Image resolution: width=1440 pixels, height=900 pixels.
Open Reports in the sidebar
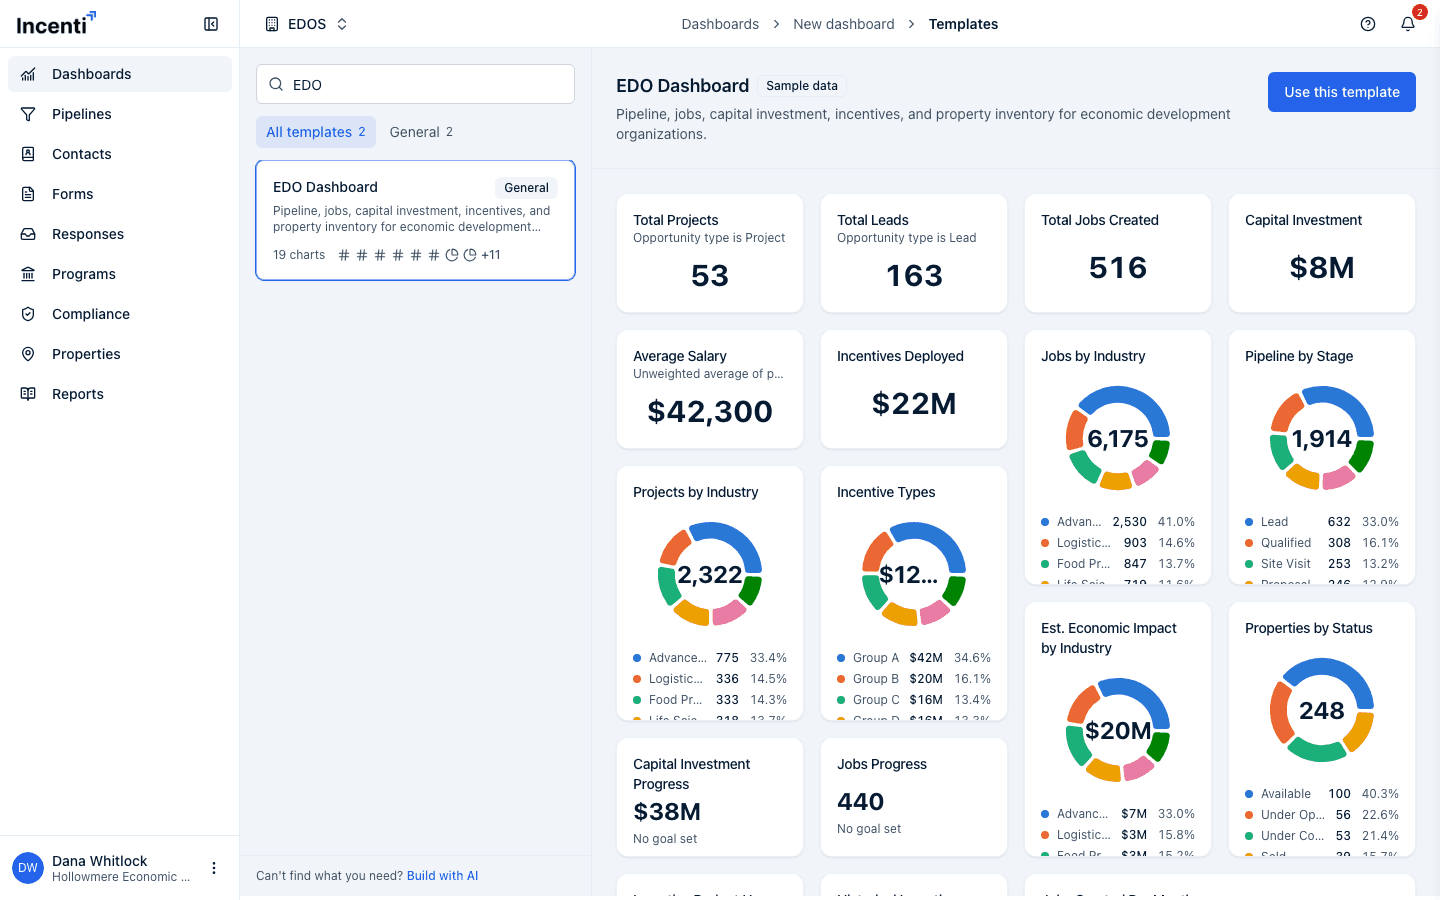tap(120, 394)
